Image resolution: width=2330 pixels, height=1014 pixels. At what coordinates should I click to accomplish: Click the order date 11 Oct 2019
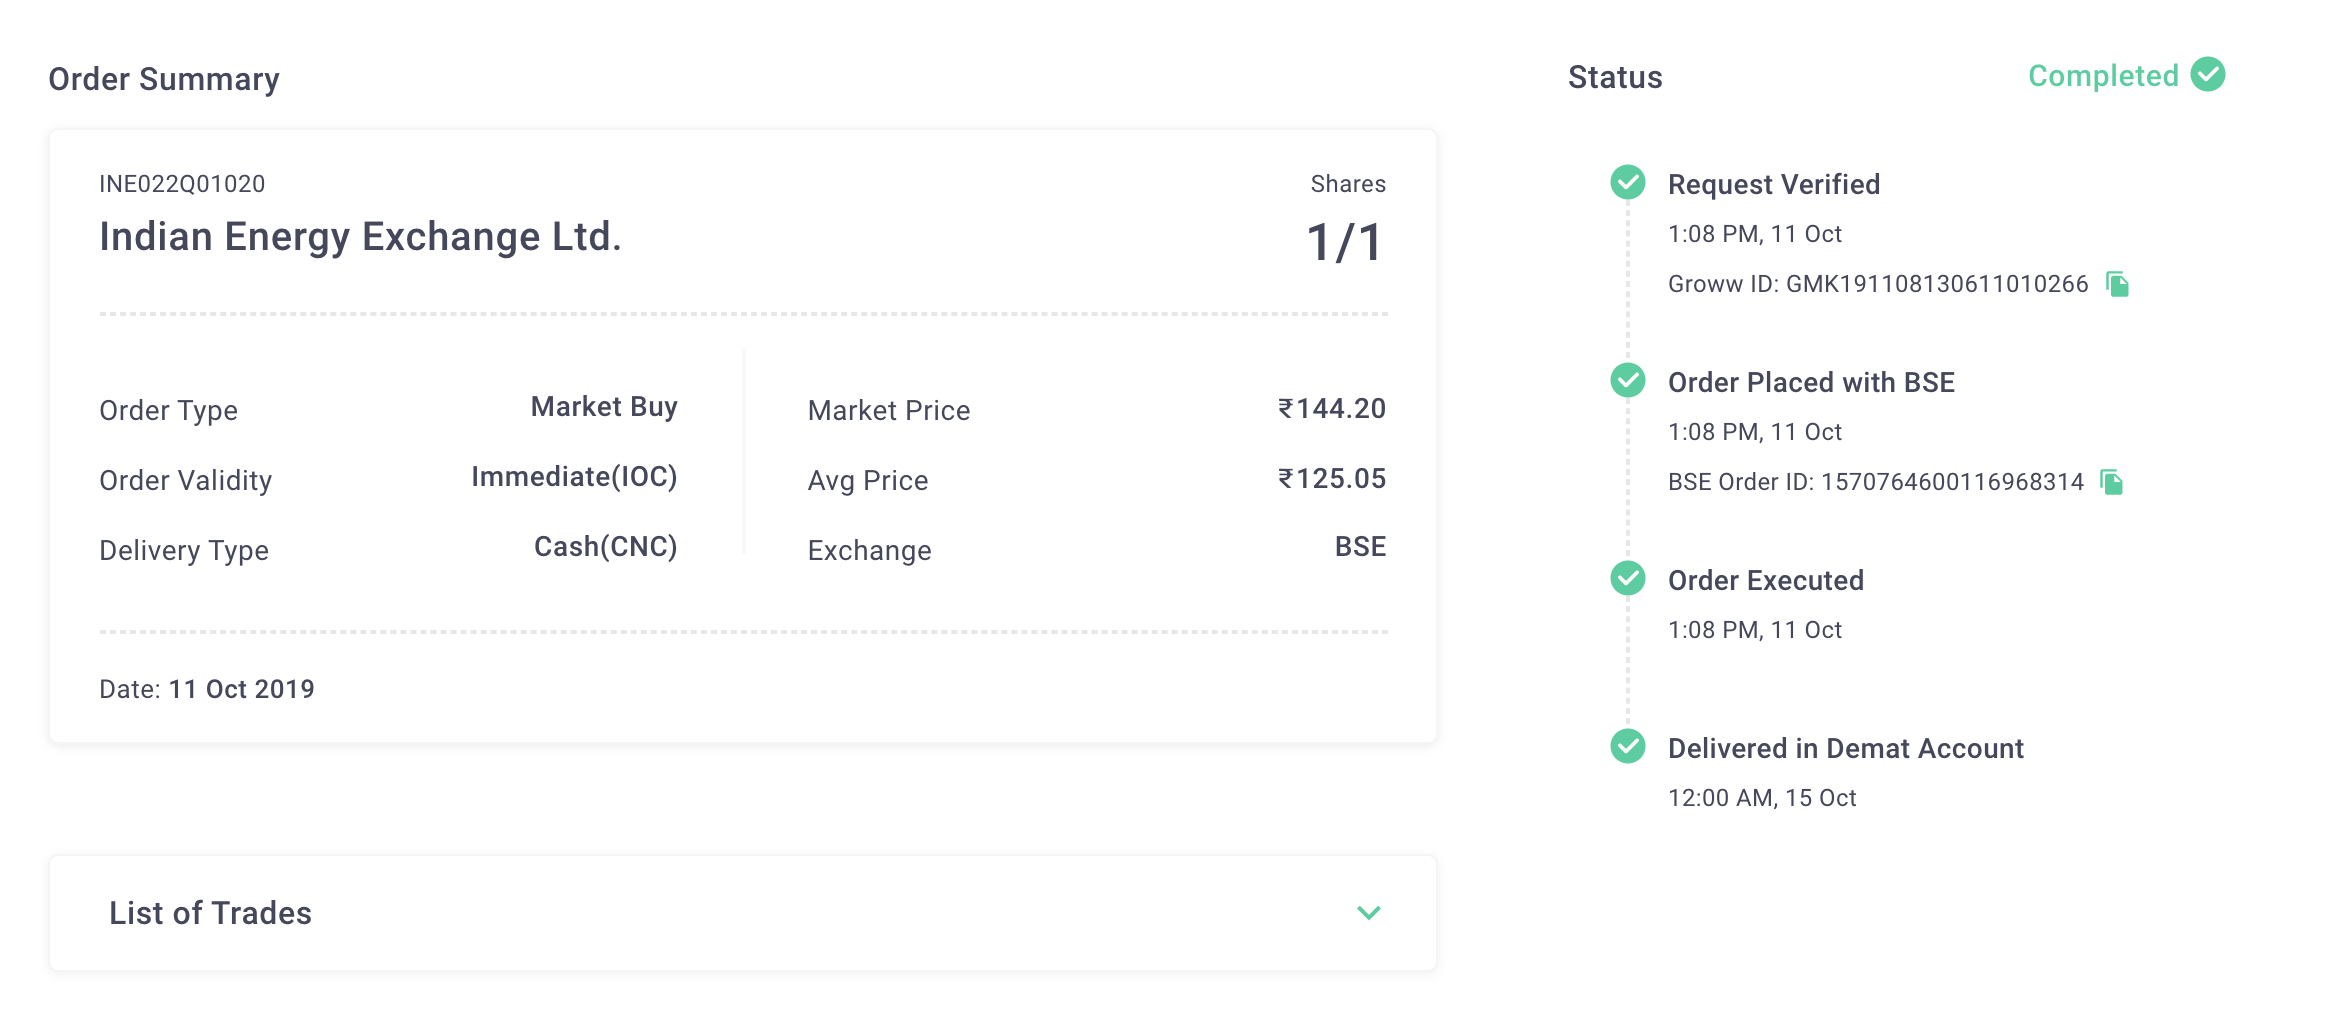click(x=241, y=689)
